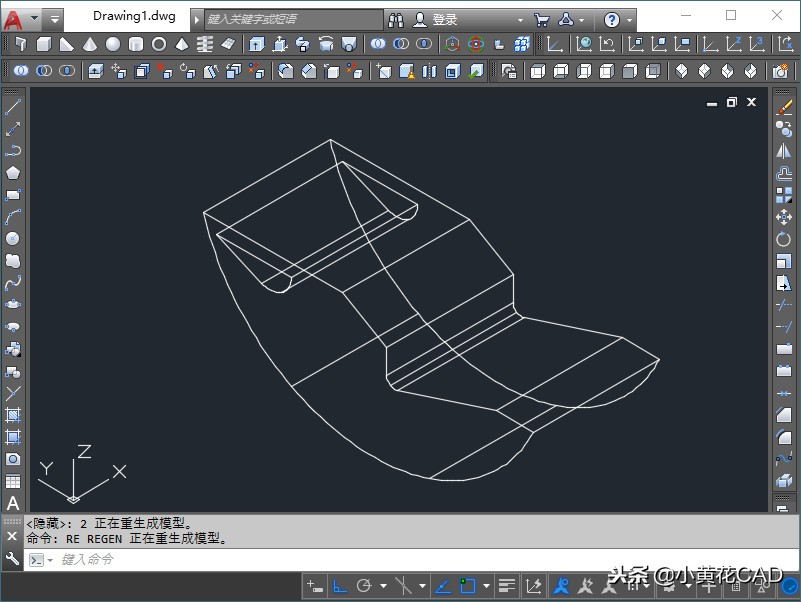Click the Multiline Text 'A' tool
Screen dimensions: 801x602
click(x=13, y=503)
